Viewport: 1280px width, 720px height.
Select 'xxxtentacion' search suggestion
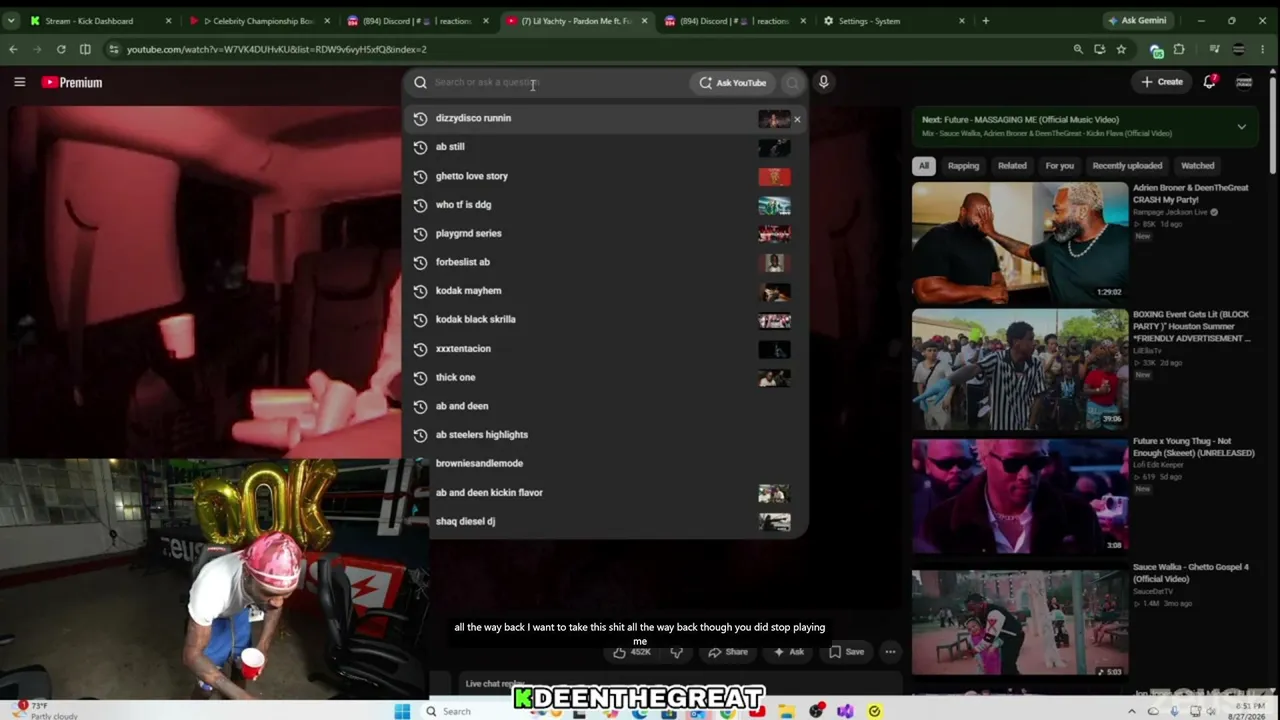click(606, 349)
